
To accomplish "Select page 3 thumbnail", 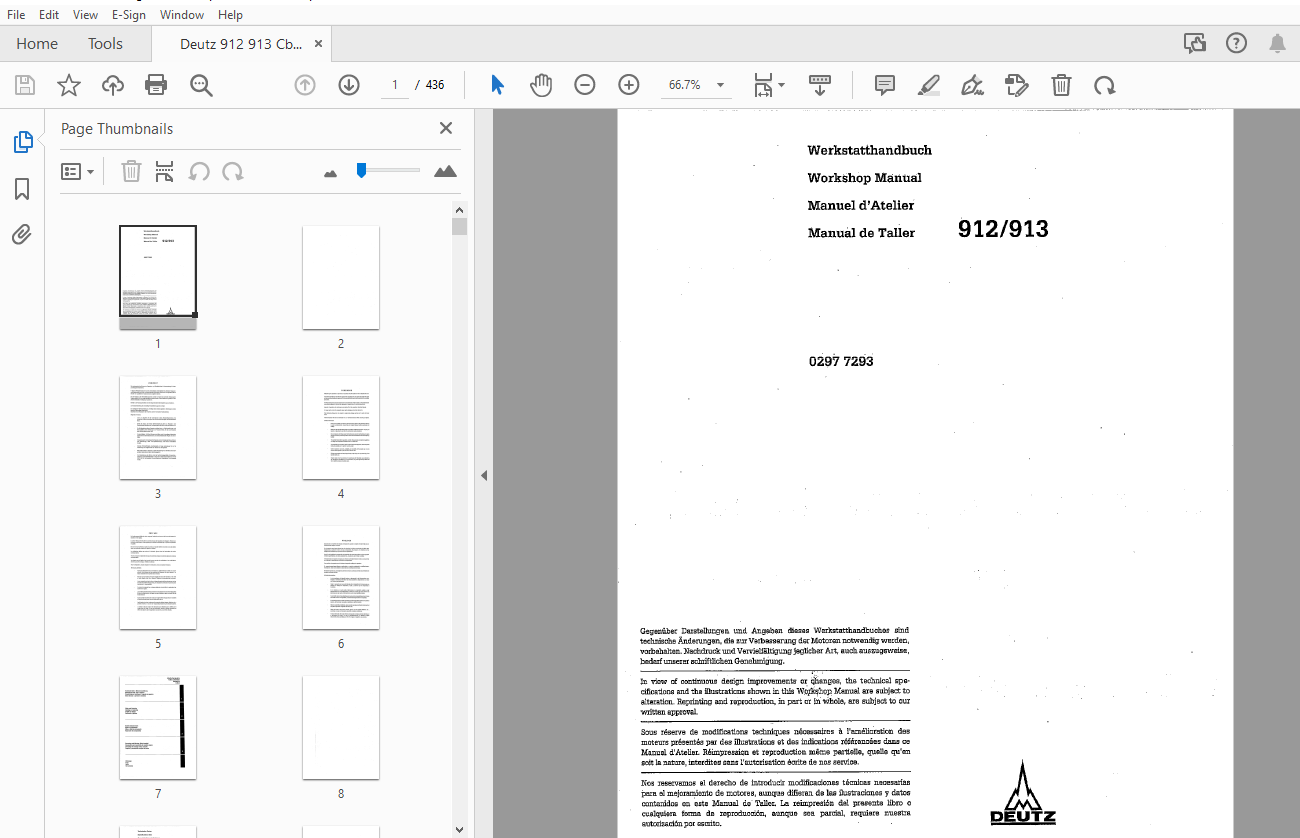I will tap(158, 427).
